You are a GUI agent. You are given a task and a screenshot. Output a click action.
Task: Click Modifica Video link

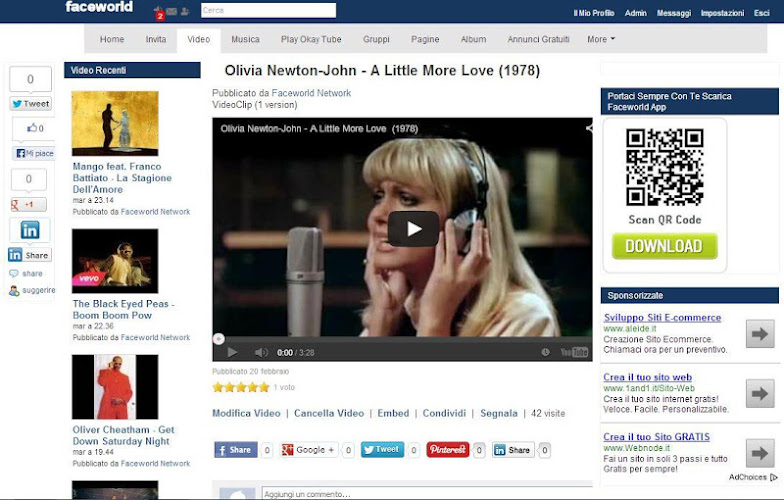[246, 414]
